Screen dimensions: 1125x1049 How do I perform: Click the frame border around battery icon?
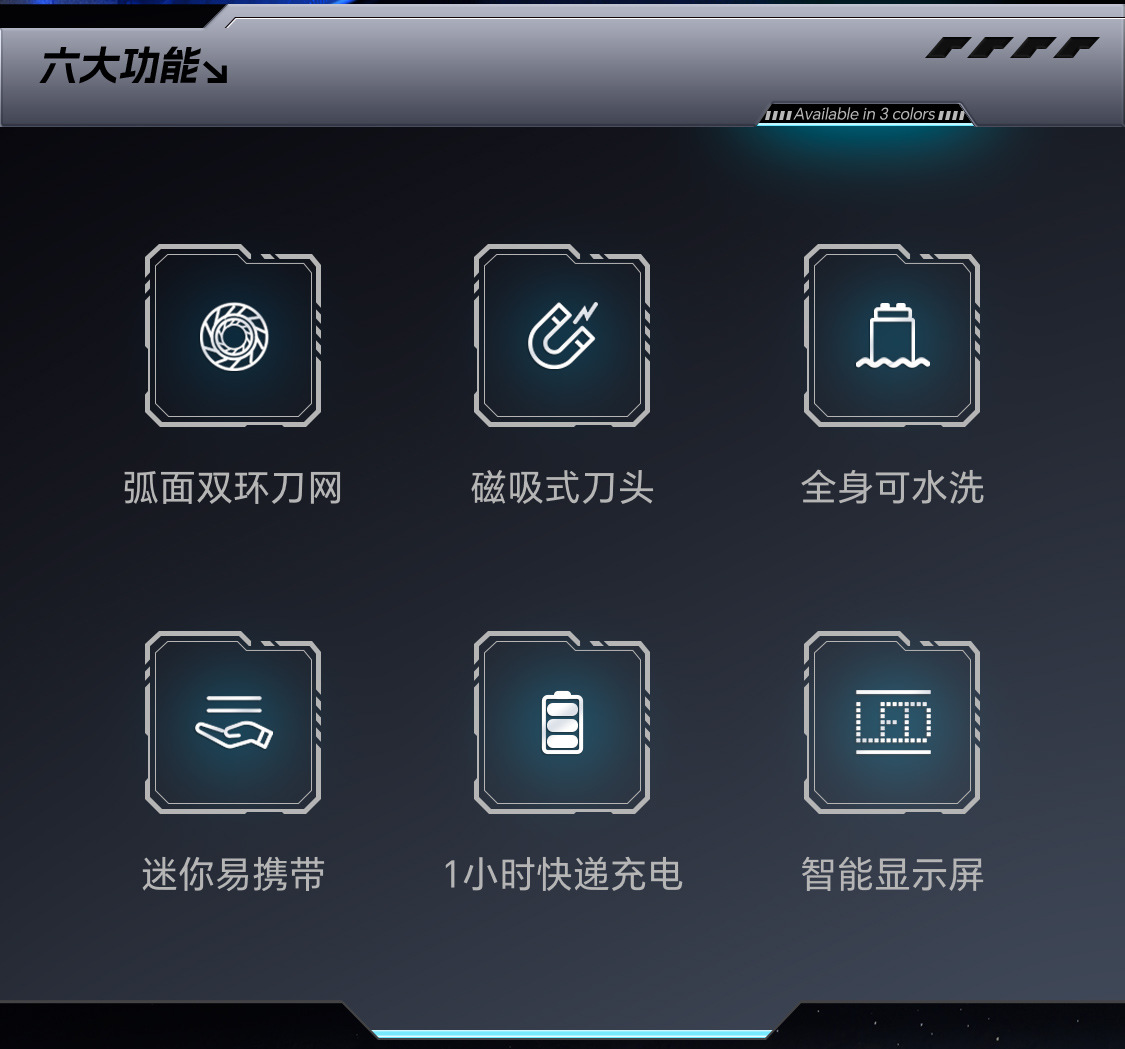pyautogui.click(x=562, y=723)
